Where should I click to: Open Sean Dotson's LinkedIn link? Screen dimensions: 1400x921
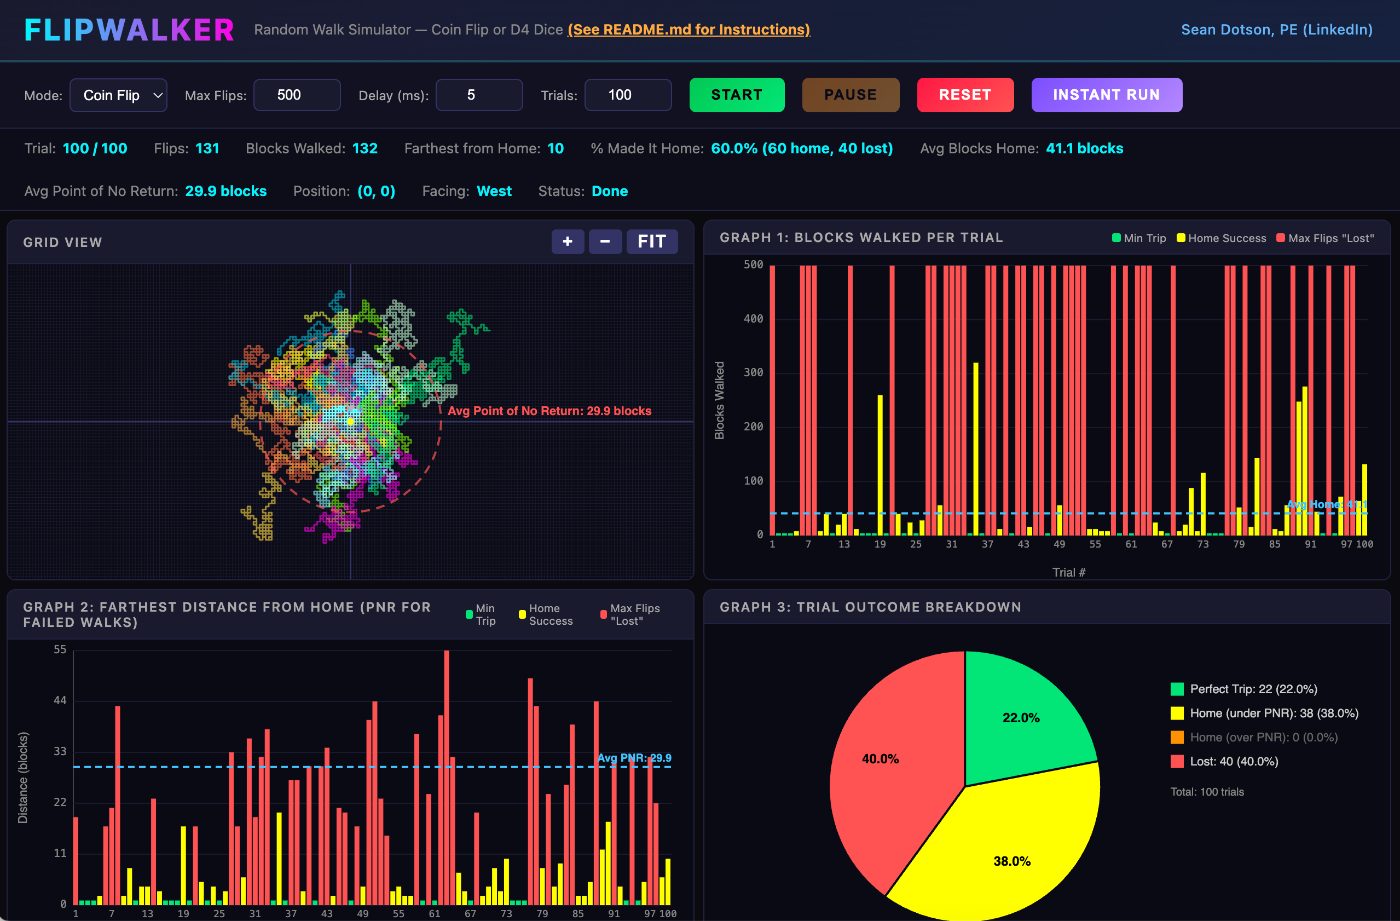click(x=1277, y=29)
